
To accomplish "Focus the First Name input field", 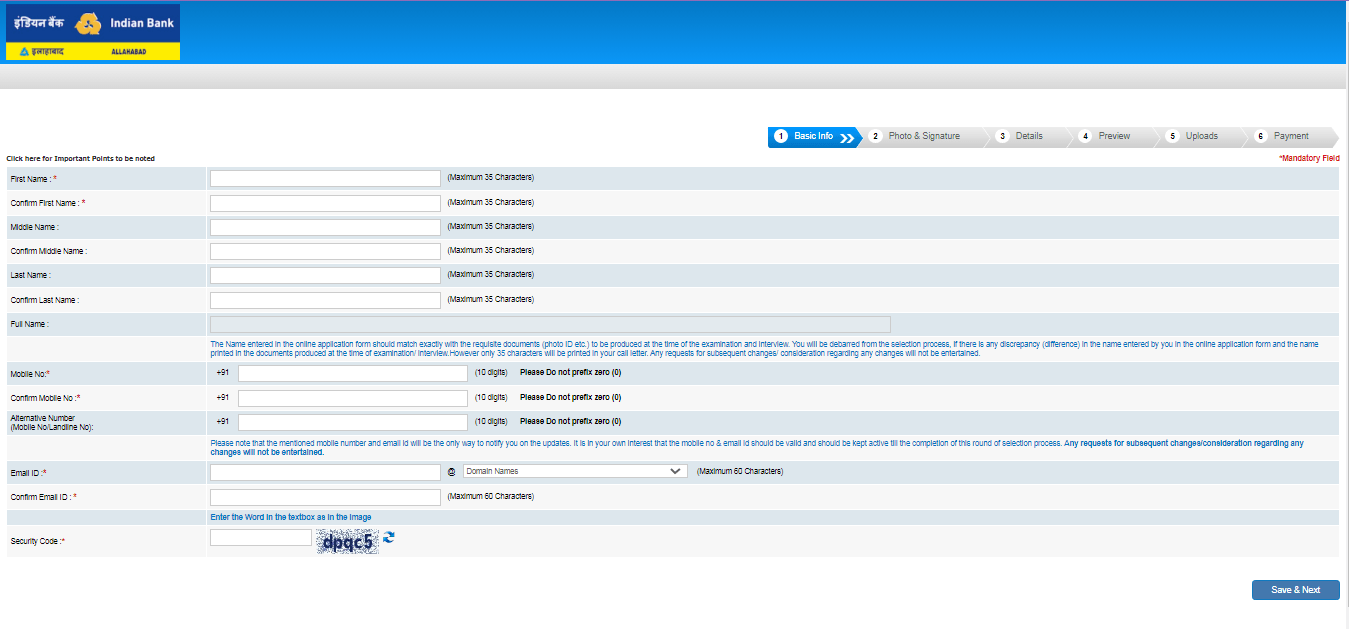I will tap(325, 178).
